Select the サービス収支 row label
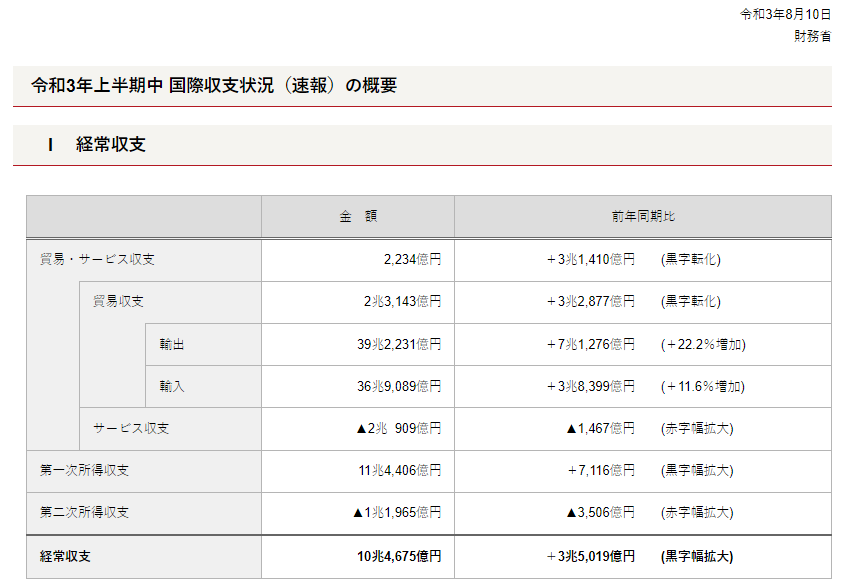This screenshot has height=588, width=849. (131, 428)
